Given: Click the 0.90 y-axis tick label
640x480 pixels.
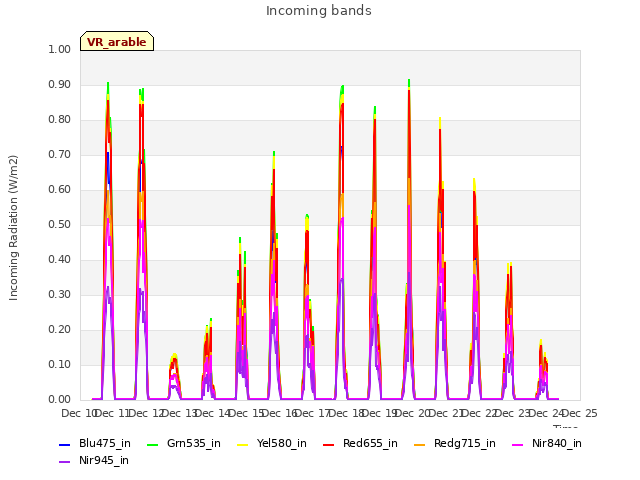Looking at the screenshot, I should point(60,84).
